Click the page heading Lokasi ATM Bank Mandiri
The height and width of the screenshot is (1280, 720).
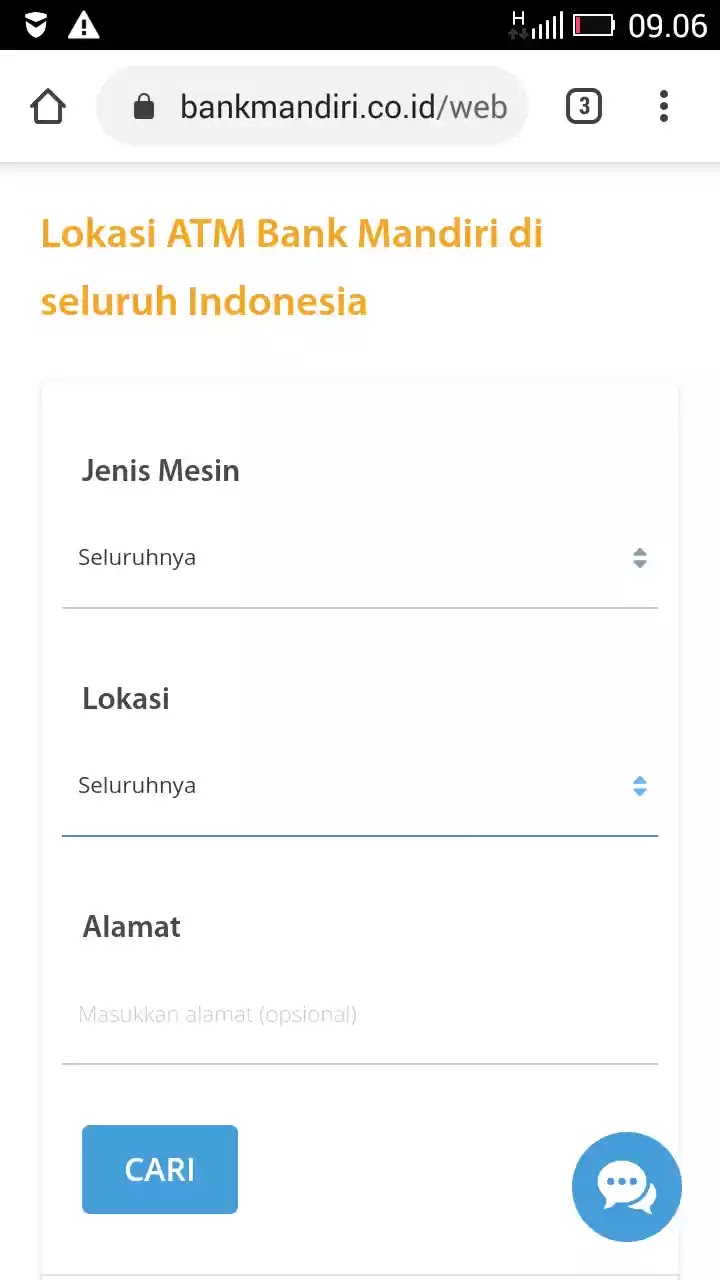tap(291, 265)
